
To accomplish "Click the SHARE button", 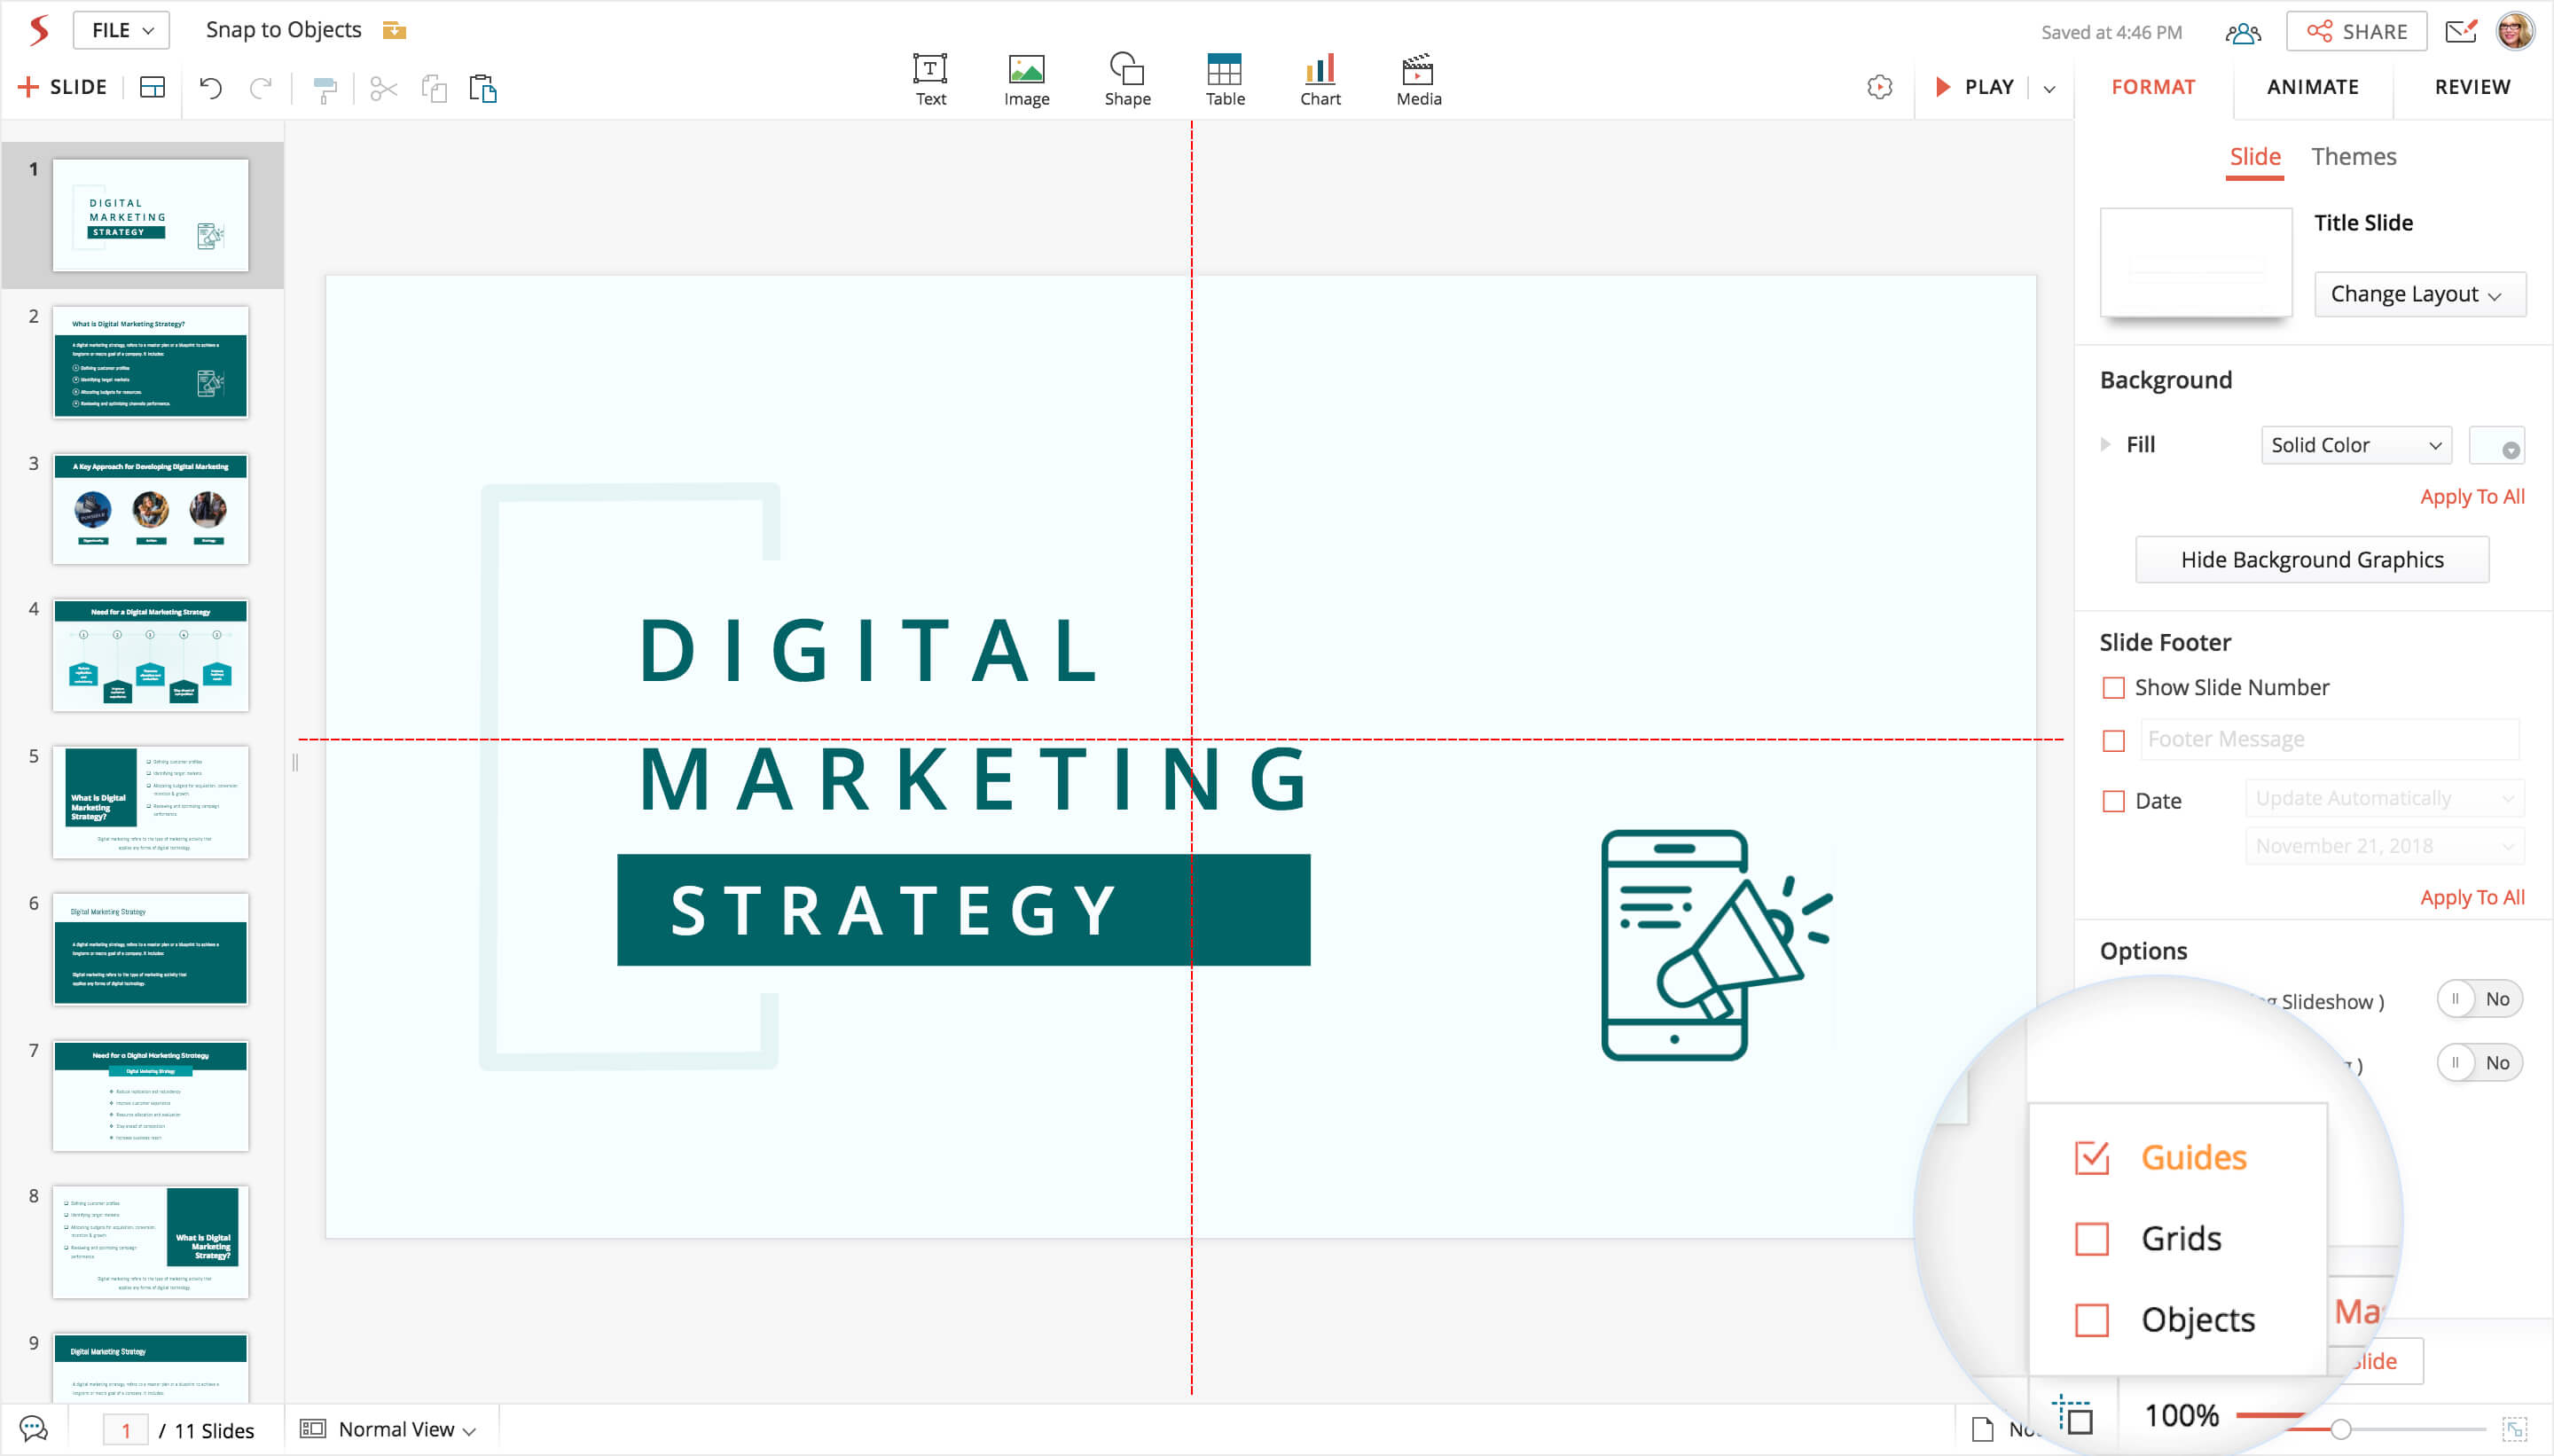I will (x=2356, y=32).
